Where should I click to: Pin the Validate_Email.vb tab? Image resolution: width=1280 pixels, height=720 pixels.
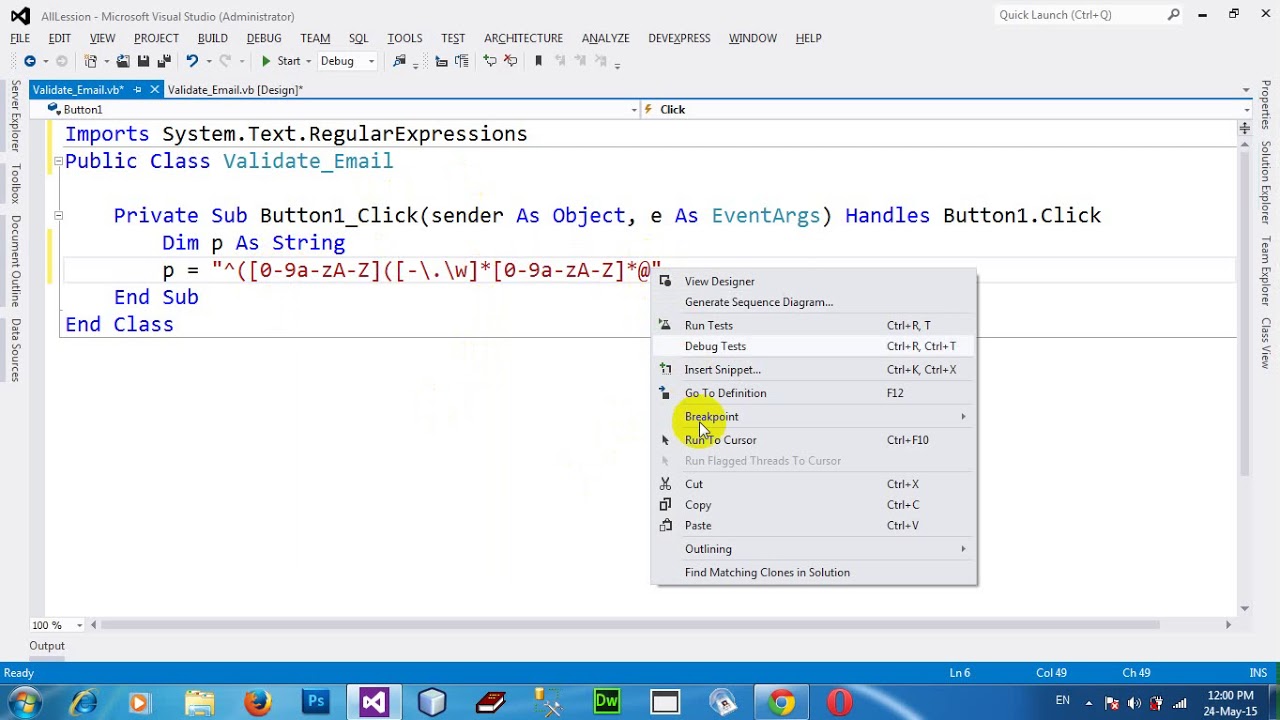[x=137, y=89]
